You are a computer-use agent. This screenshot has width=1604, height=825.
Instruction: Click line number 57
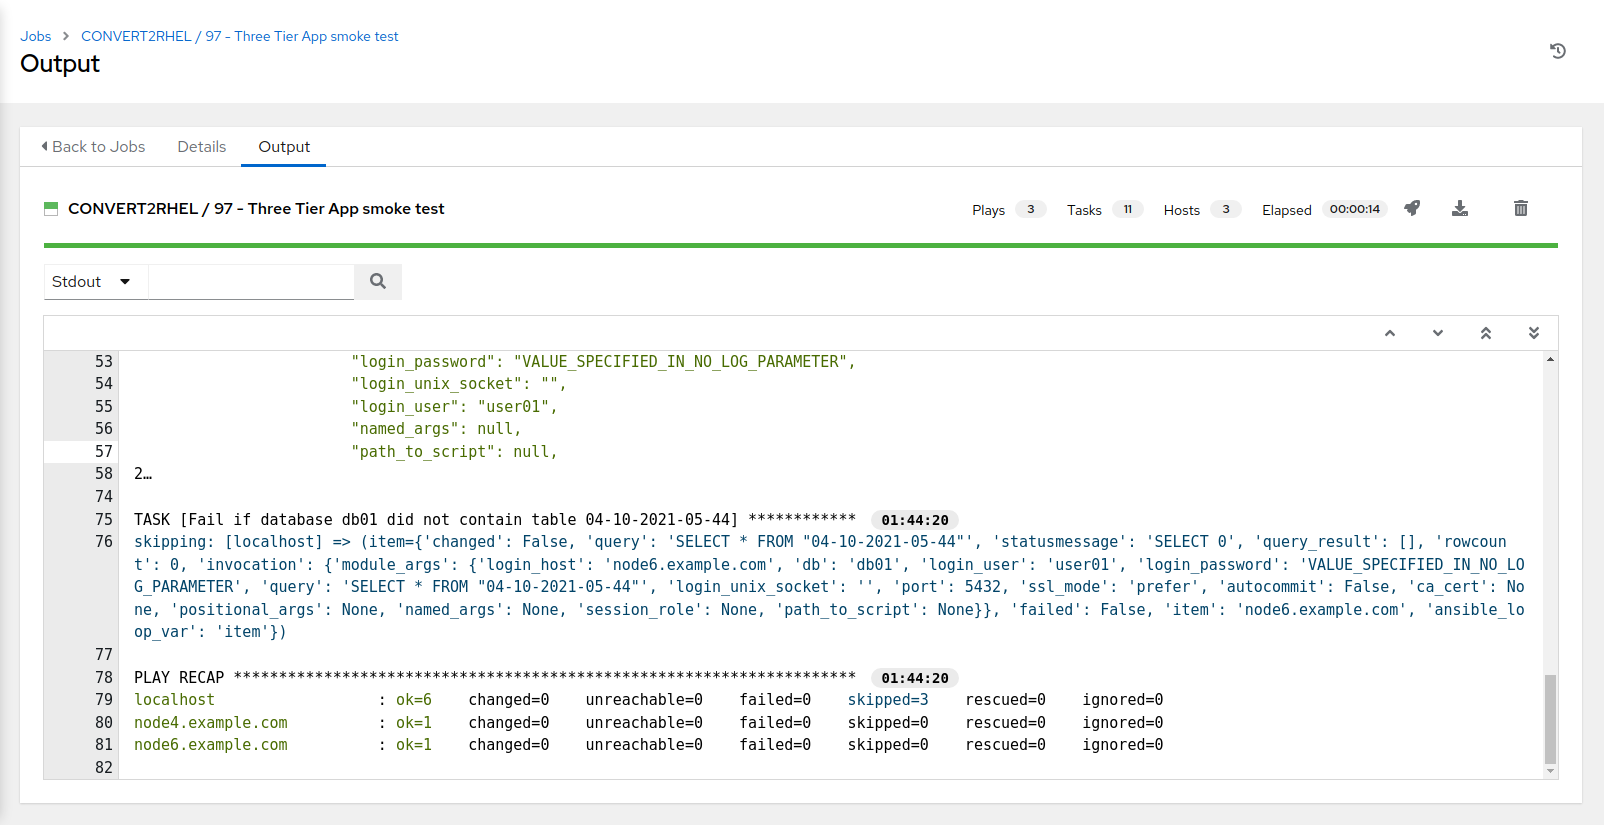tap(104, 452)
